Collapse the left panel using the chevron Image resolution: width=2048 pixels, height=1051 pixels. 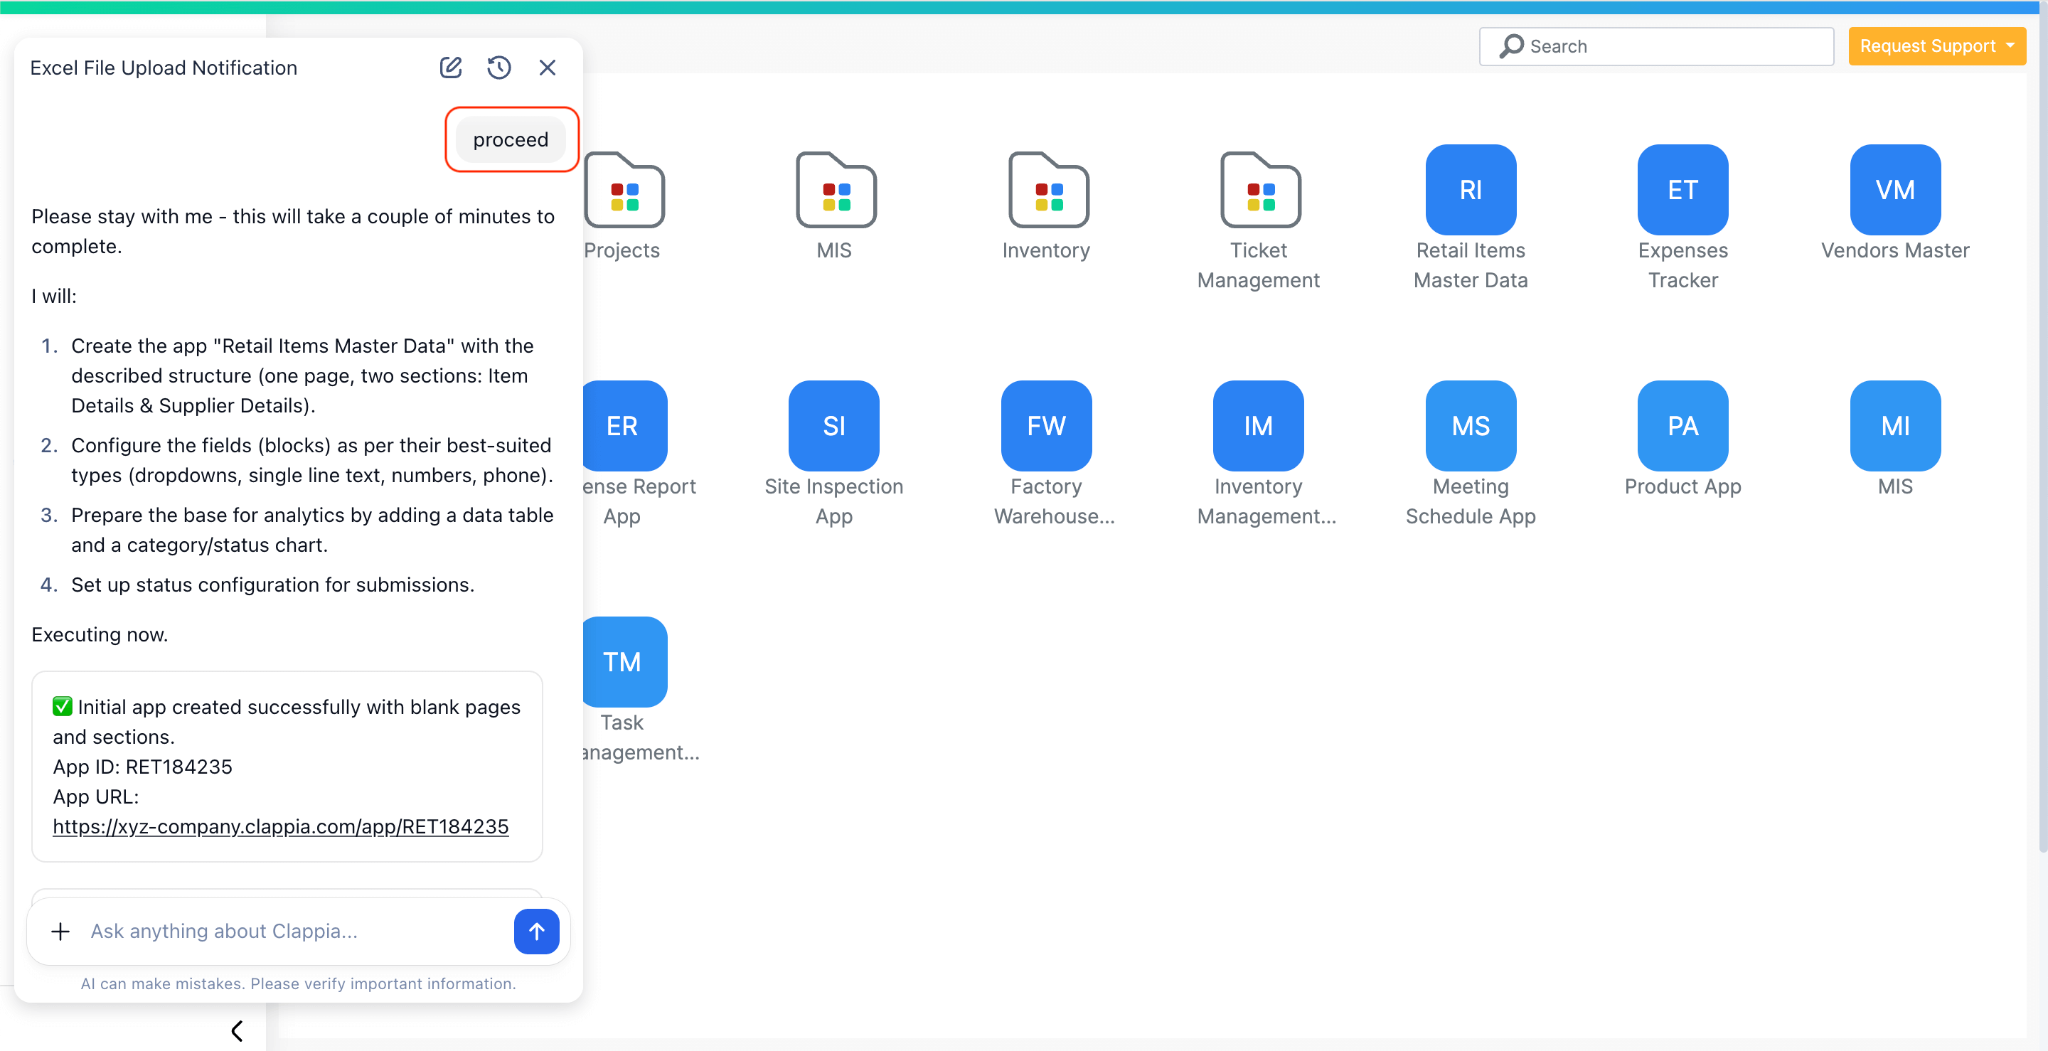tap(237, 1030)
